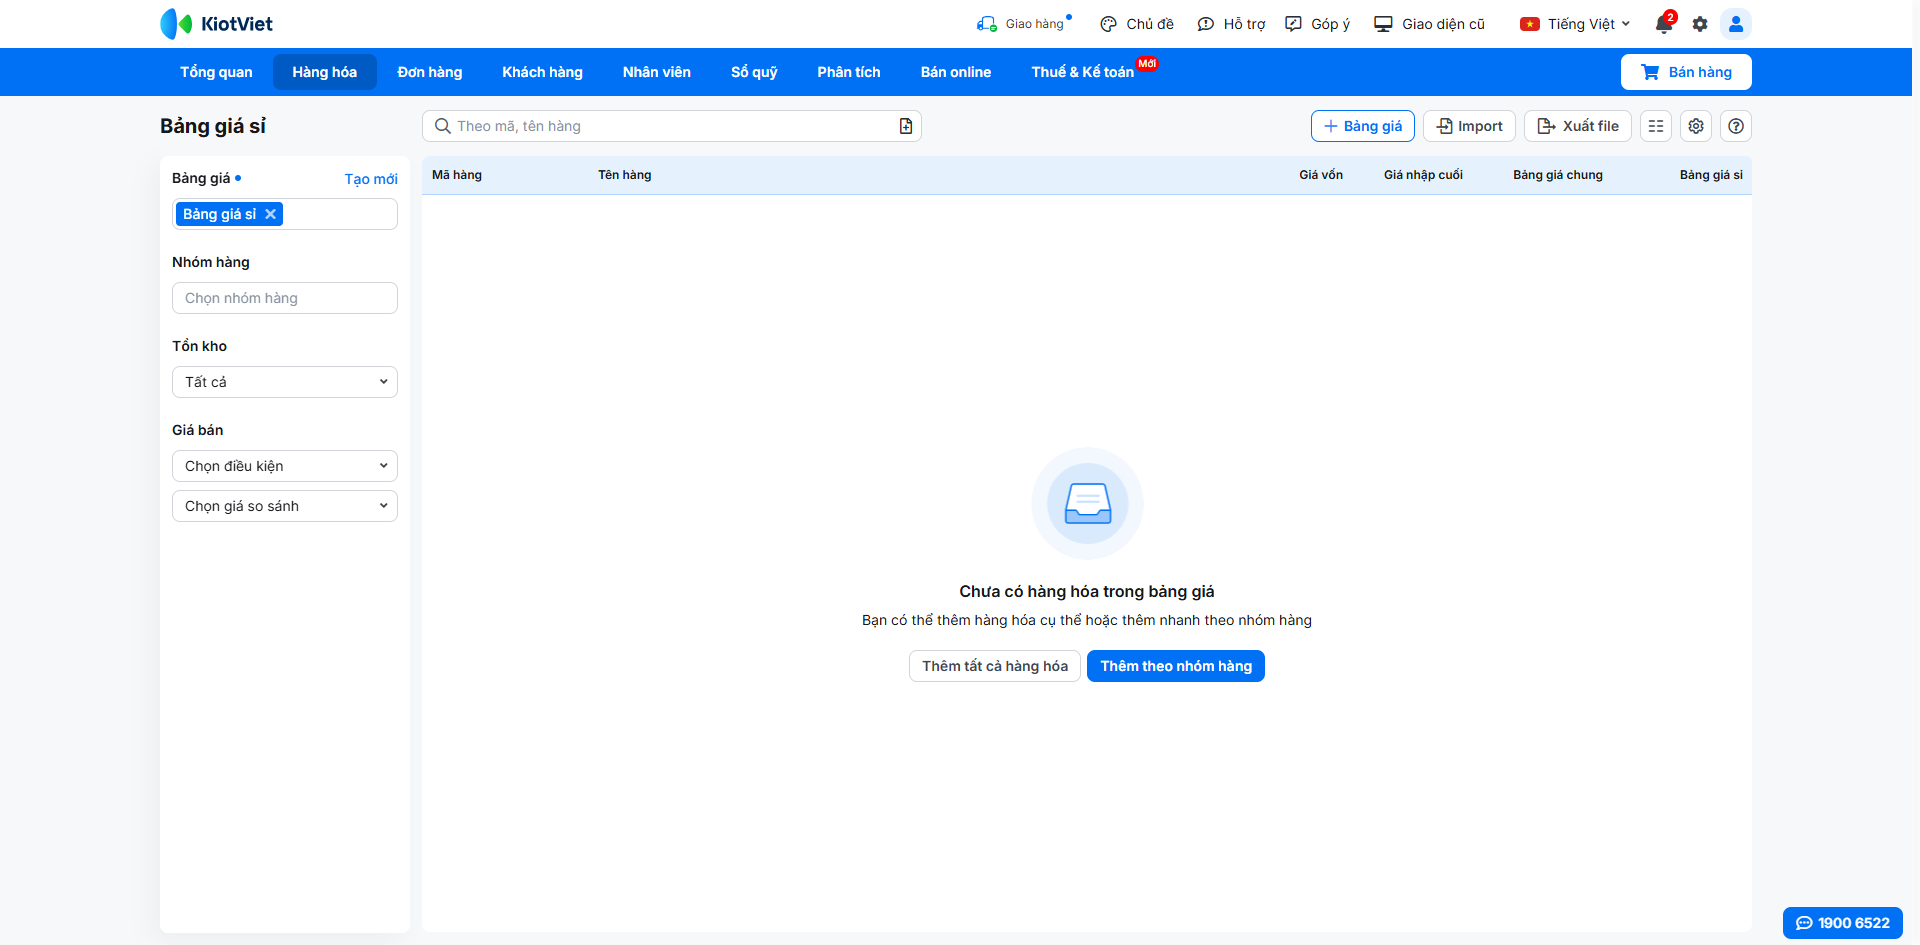Image resolution: width=1920 pixels, height=945 pixels.
Task: Open settings gear in top bar
Action: pos(1700,24)
